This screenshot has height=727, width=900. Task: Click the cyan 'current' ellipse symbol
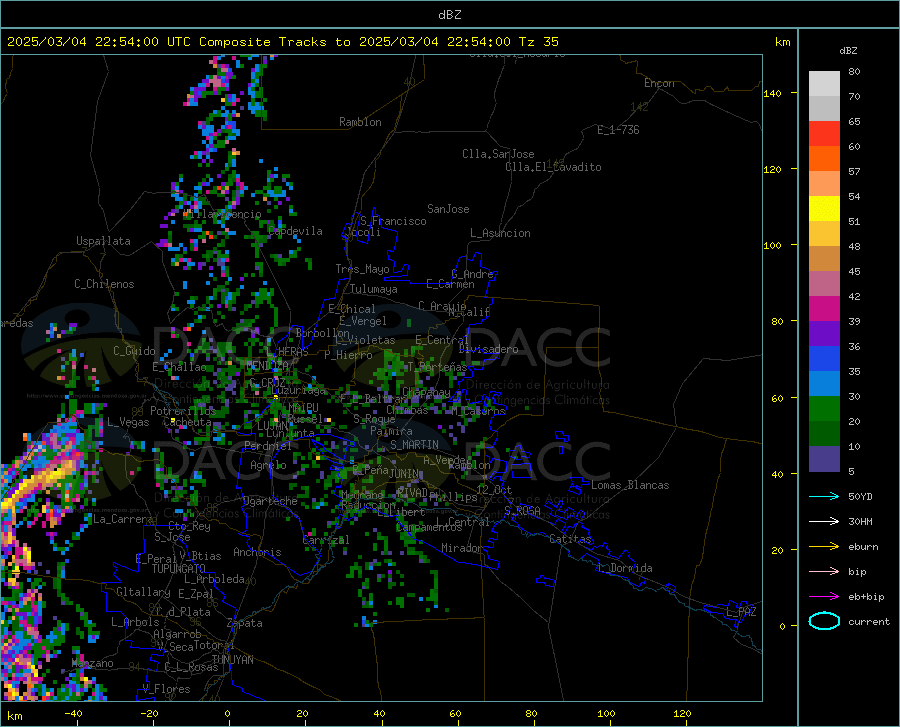(824, 621)
